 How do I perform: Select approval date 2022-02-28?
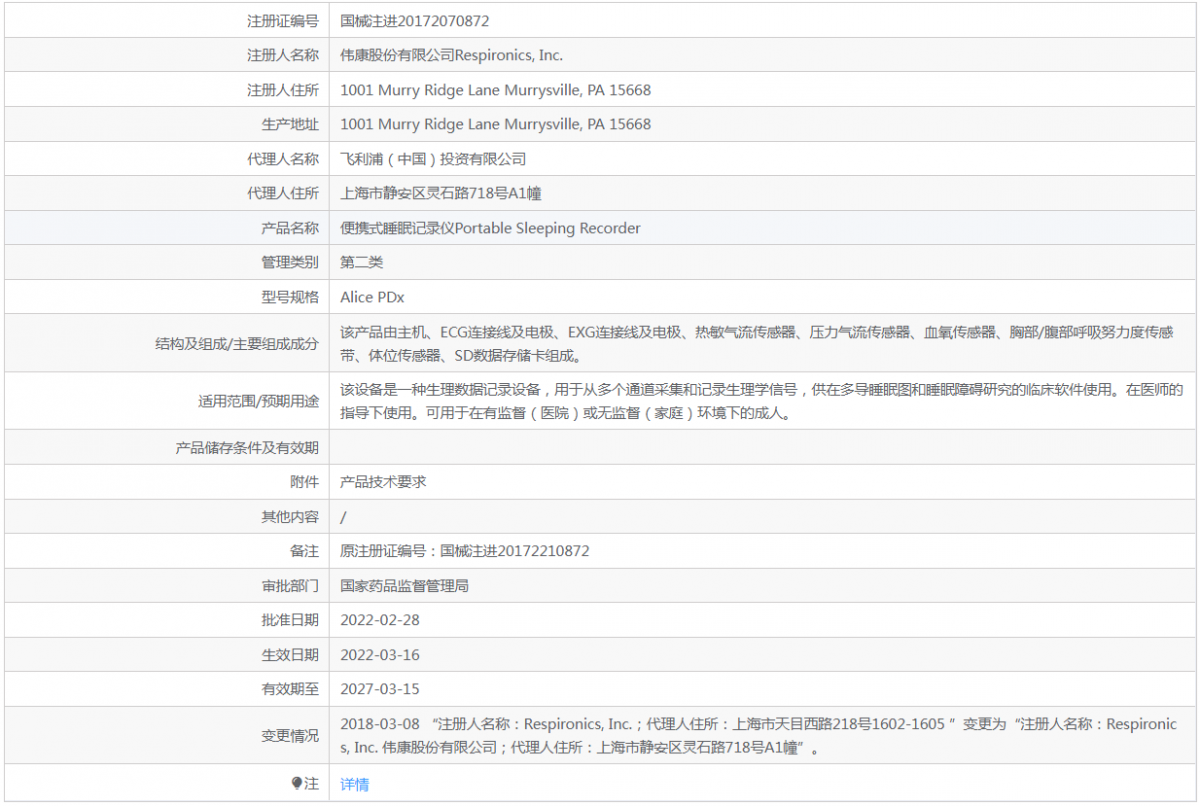[380, 619]
